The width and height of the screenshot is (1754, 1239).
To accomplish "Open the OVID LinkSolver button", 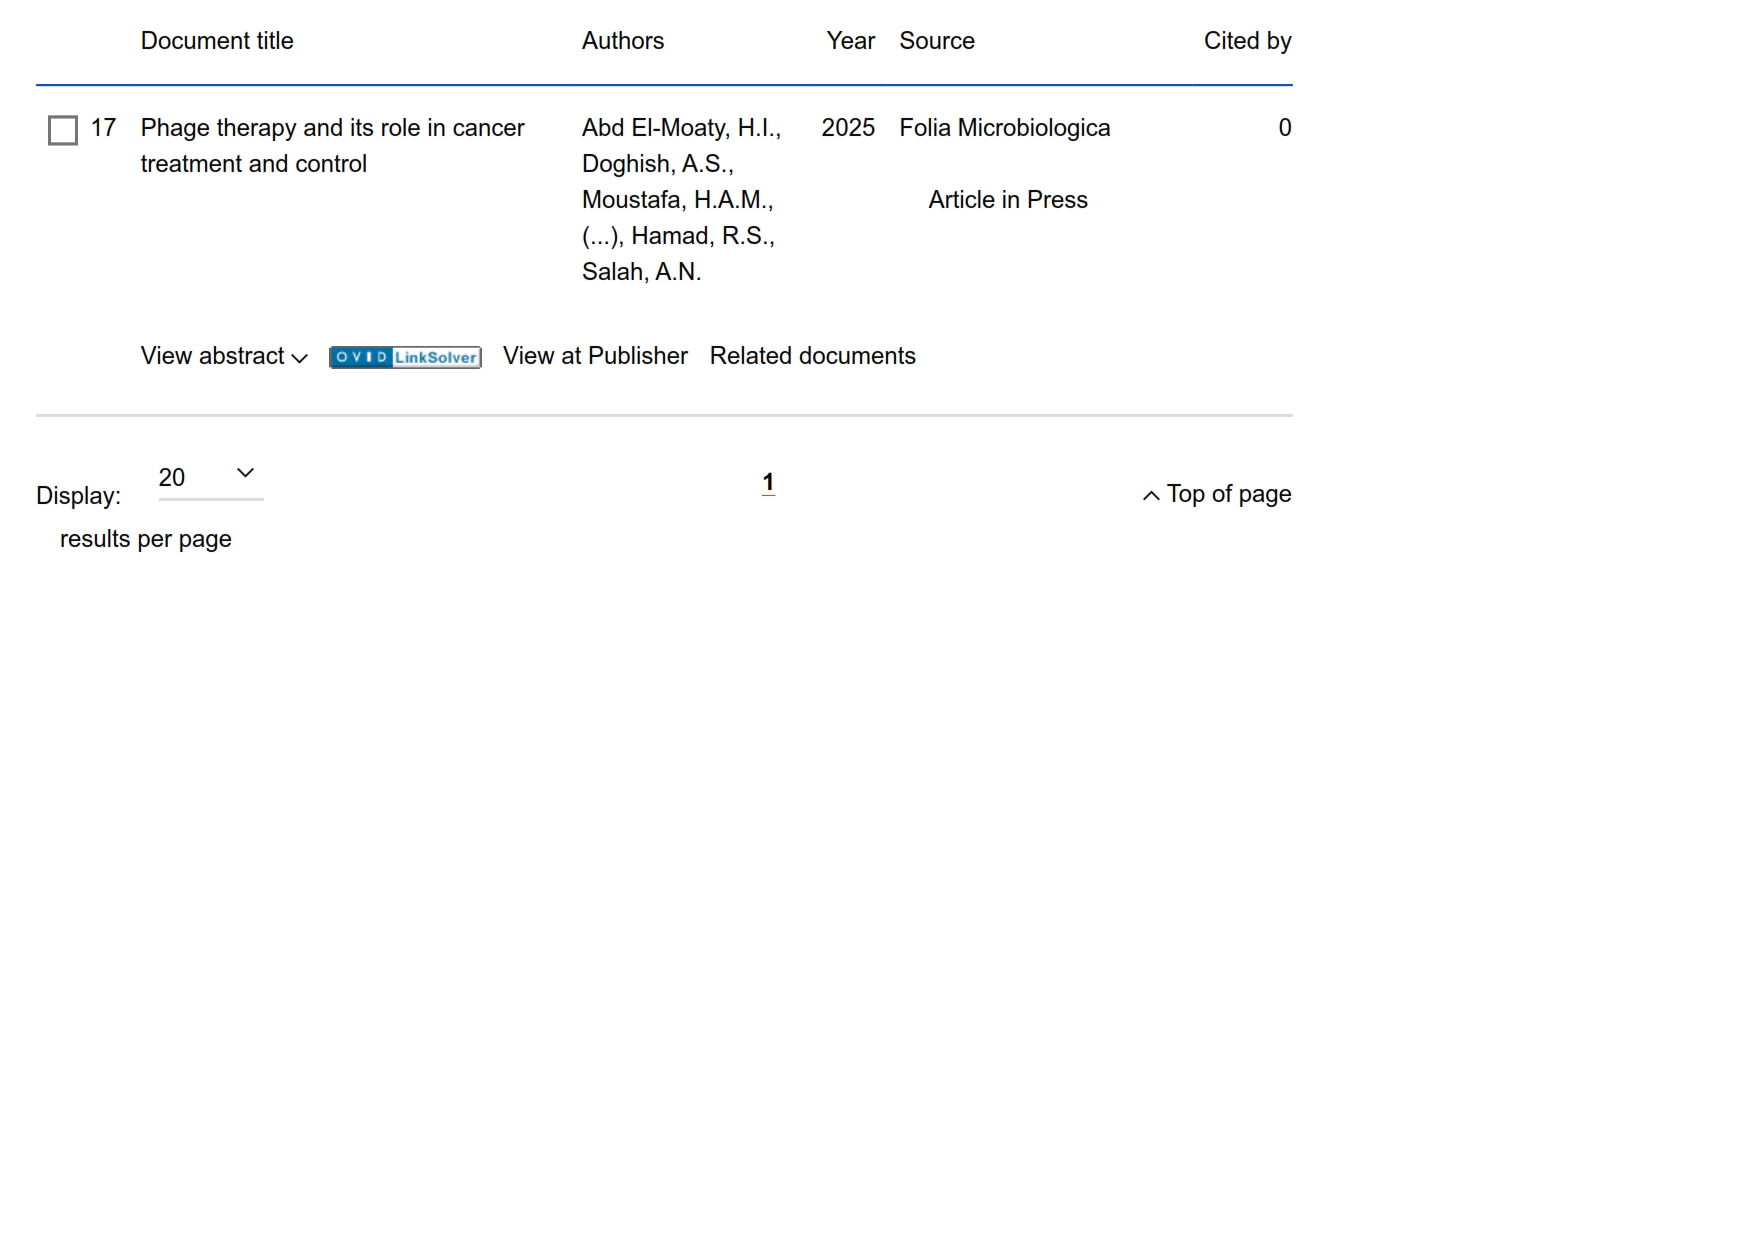I will point(405,358).
